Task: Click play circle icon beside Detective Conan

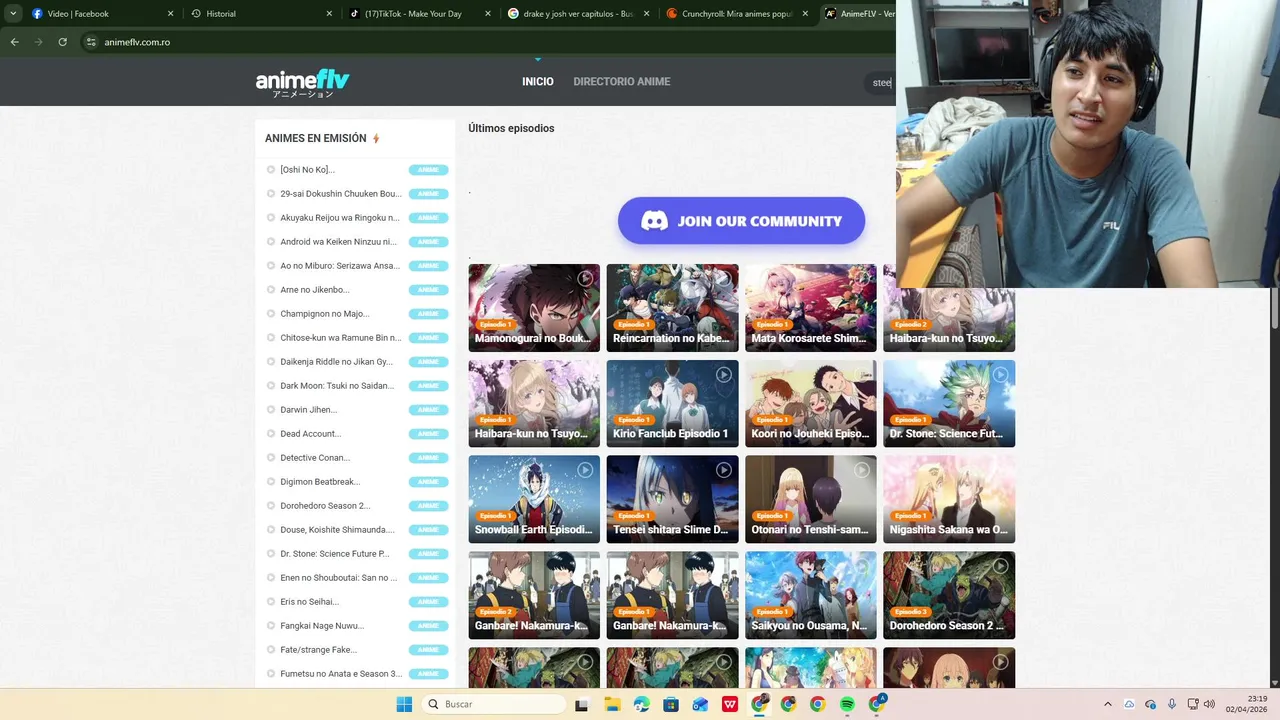Action: tap(271, 458)
